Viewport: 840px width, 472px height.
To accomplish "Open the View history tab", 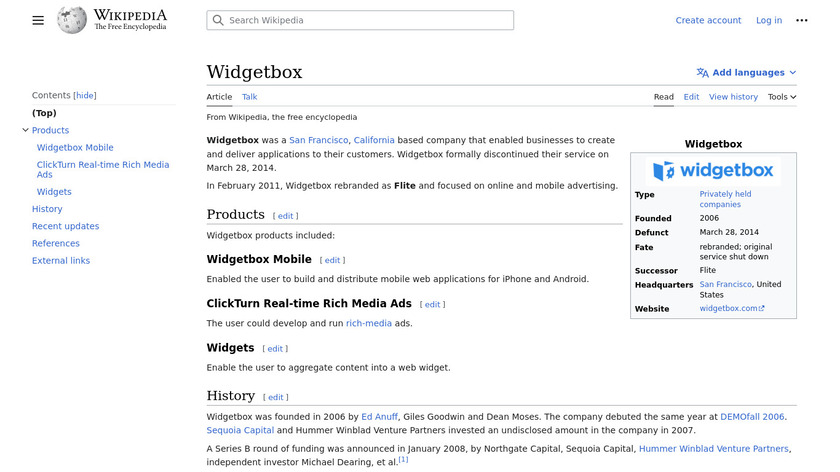I will (733, 97).
